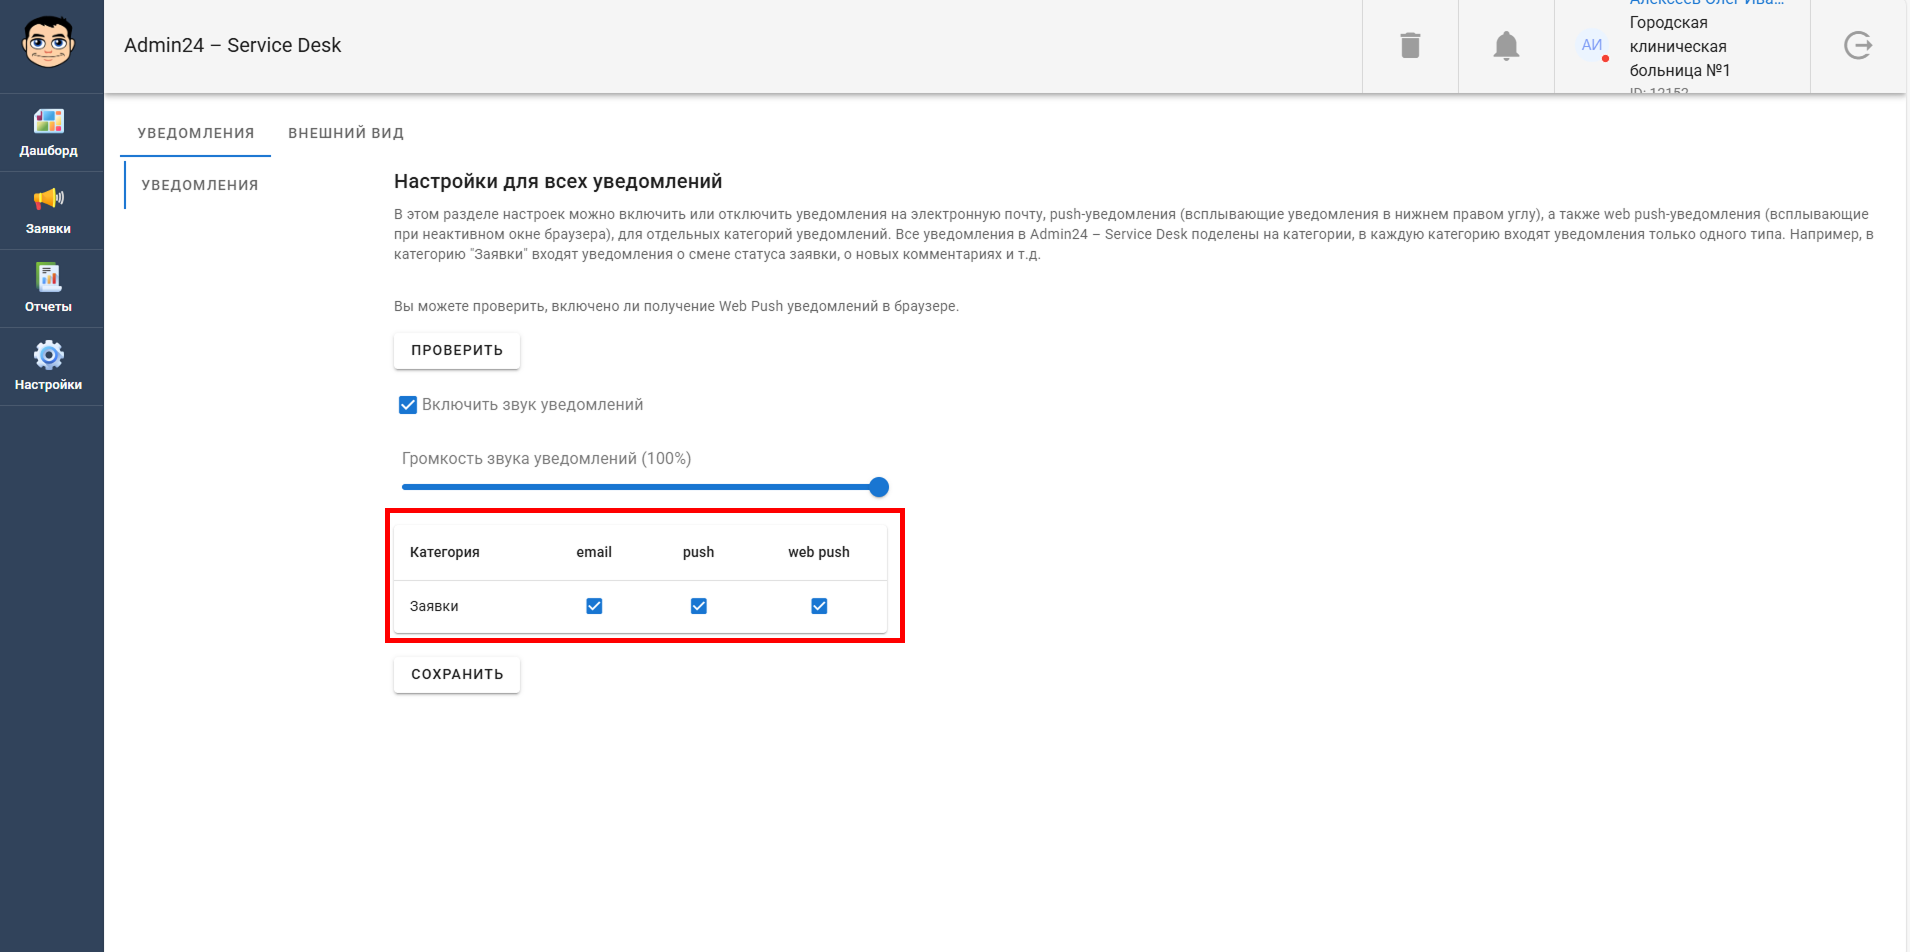The image size is (1910, 952).
Task: Select Уведомления in the side submenu
Action: [200, 185]
